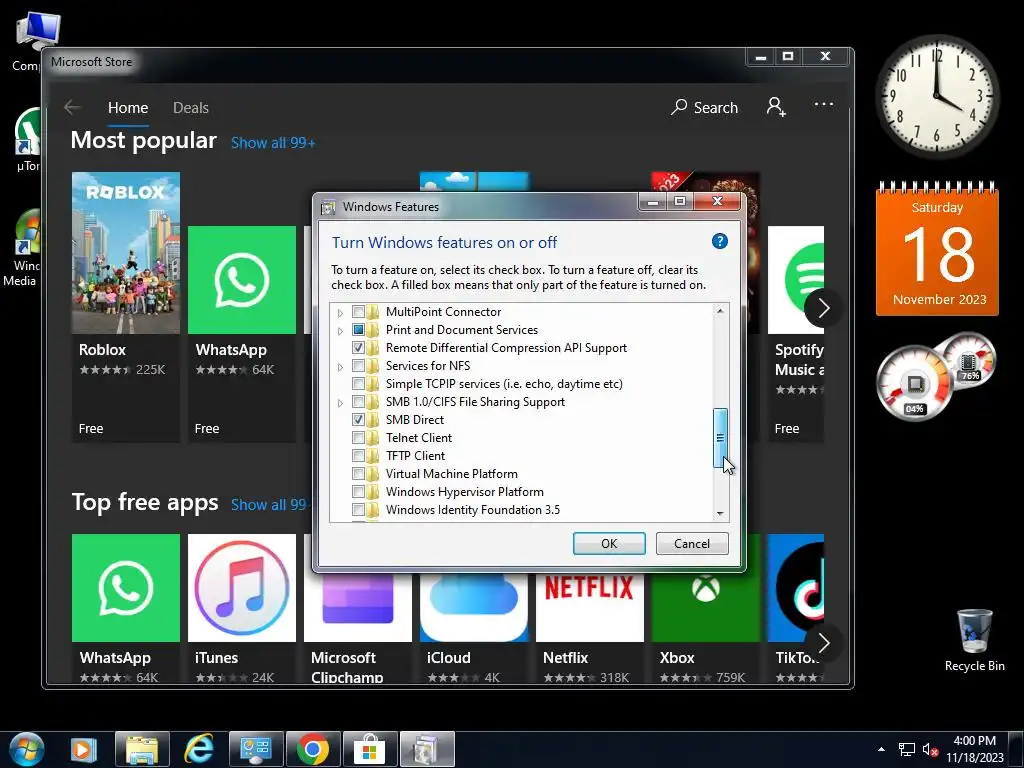
Task: Switch to Microsoft Store taskbar button
Action: [370, 749]
